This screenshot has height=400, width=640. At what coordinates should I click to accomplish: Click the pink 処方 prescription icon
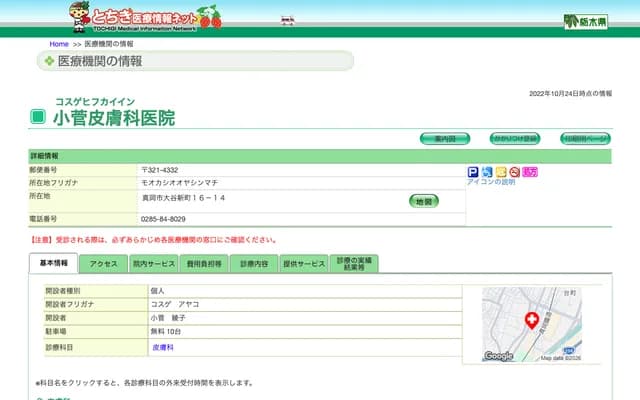(530, 172)
